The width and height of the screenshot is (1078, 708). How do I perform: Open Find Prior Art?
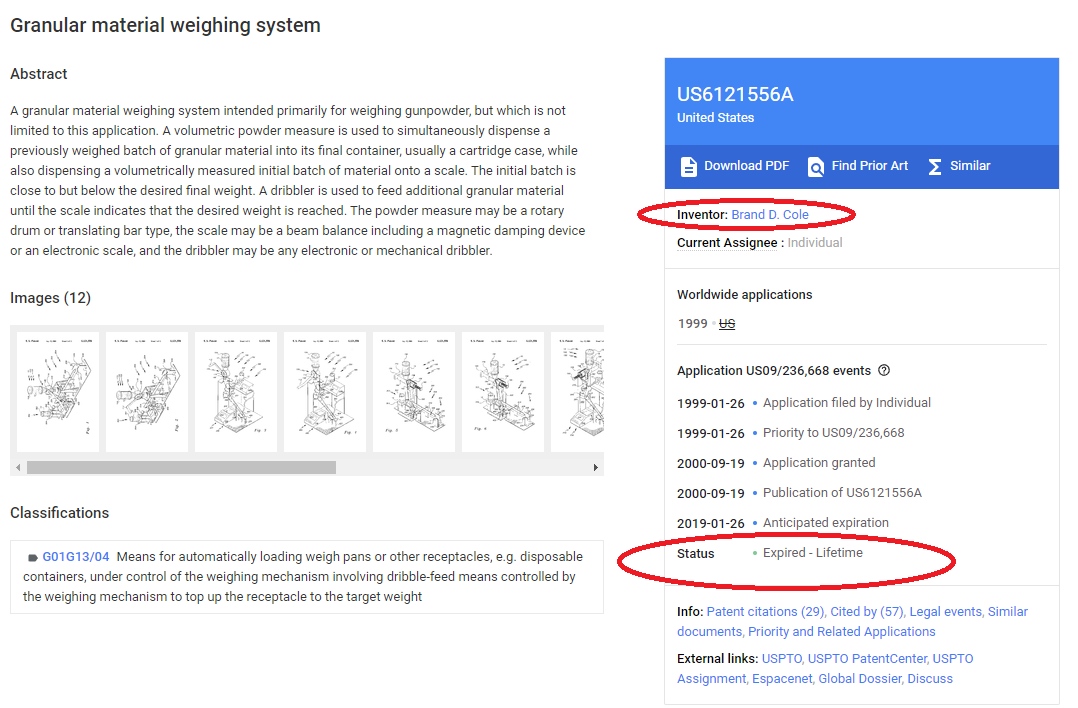[x=857, y=166]
